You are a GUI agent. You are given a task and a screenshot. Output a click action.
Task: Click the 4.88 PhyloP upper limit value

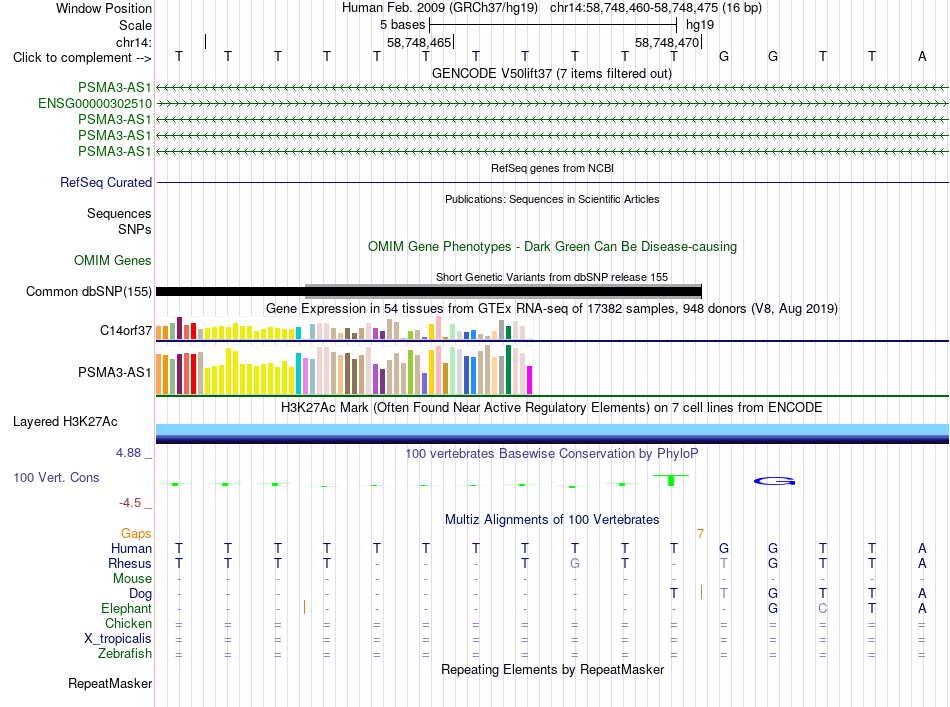128,453
